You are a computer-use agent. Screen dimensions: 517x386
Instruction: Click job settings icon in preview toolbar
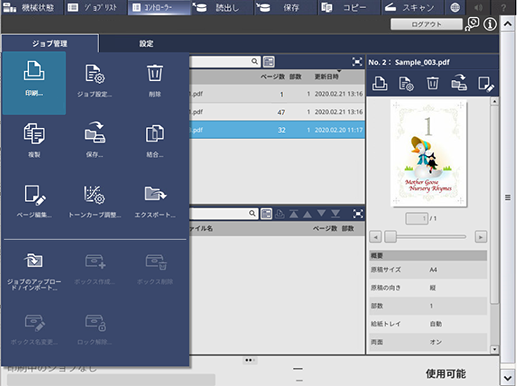(x=406, y=83)
